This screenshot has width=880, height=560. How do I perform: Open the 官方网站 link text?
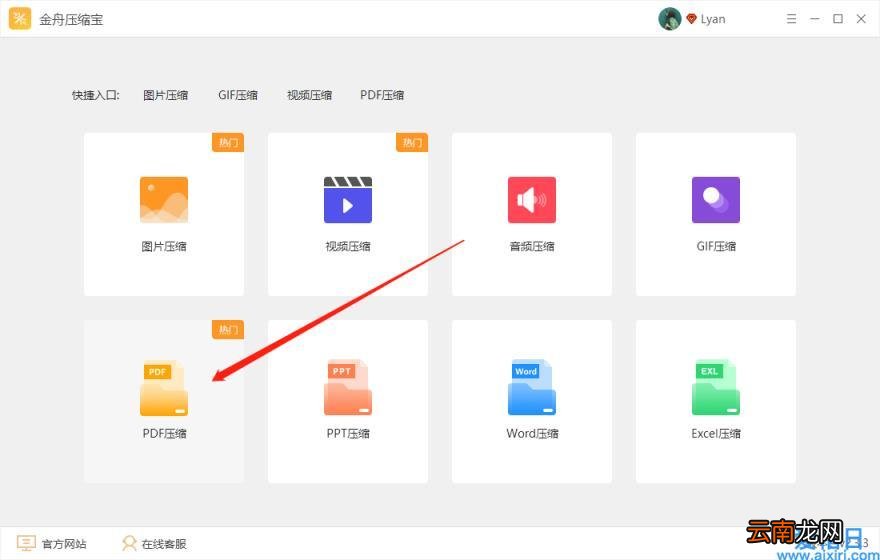64,544
